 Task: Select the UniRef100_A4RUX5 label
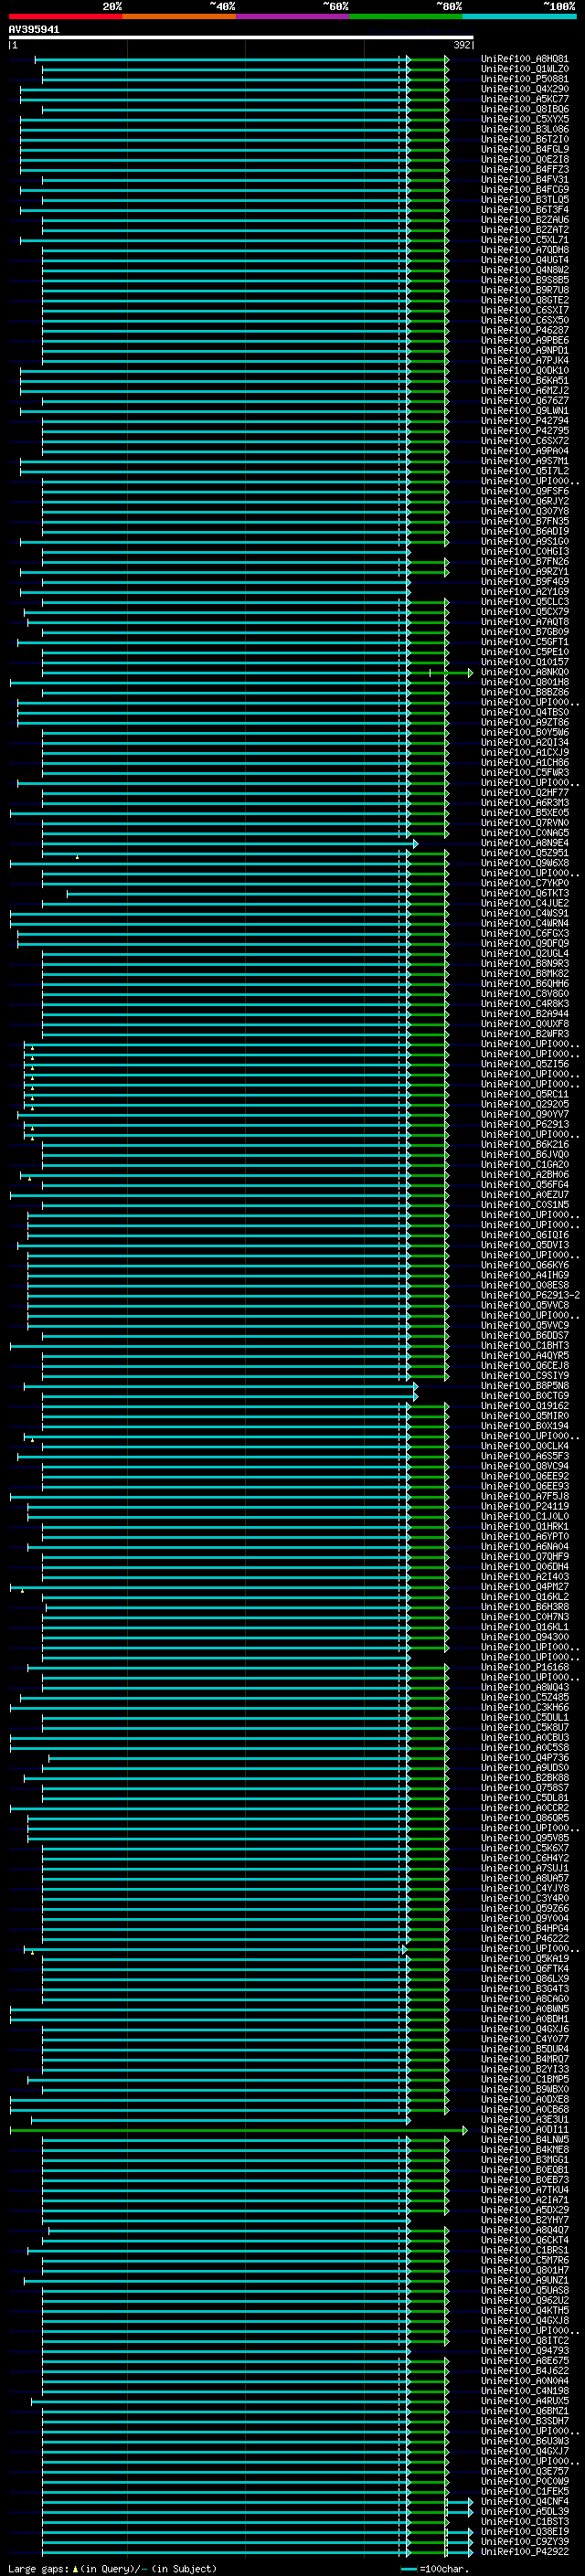525,2402
